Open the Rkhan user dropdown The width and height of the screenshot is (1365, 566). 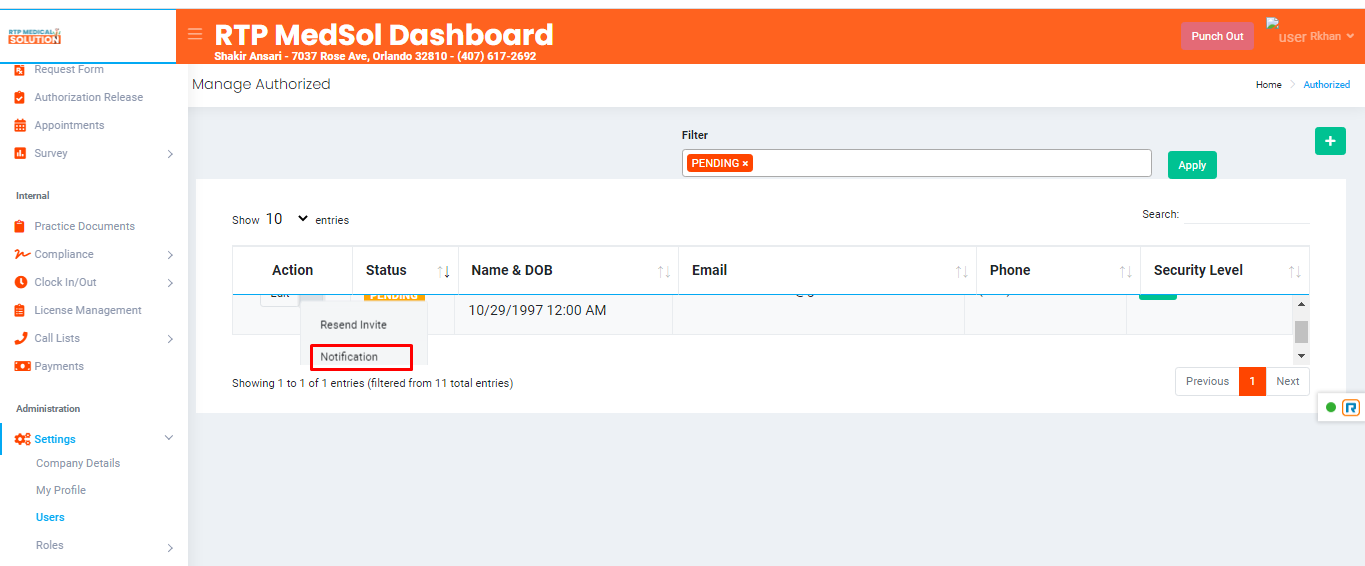click(x=1332, y=36)
